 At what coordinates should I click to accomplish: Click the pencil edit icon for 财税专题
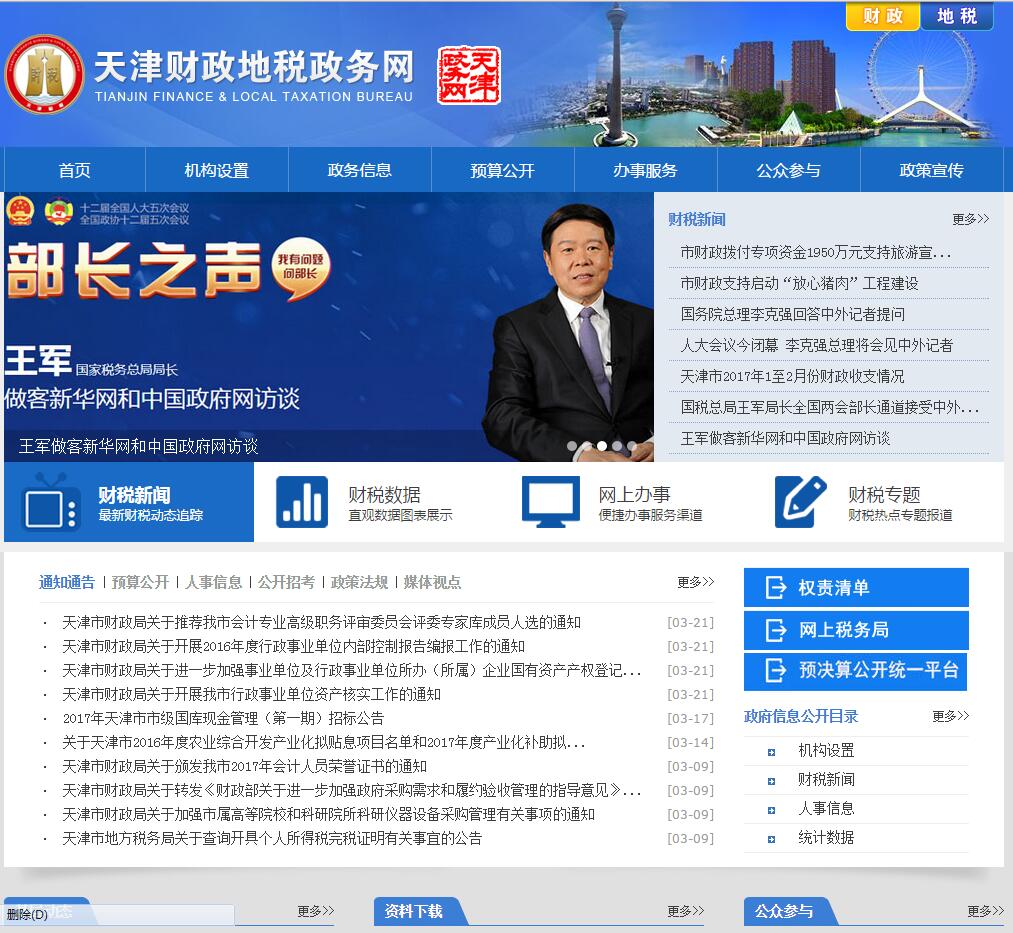[801, 502]
